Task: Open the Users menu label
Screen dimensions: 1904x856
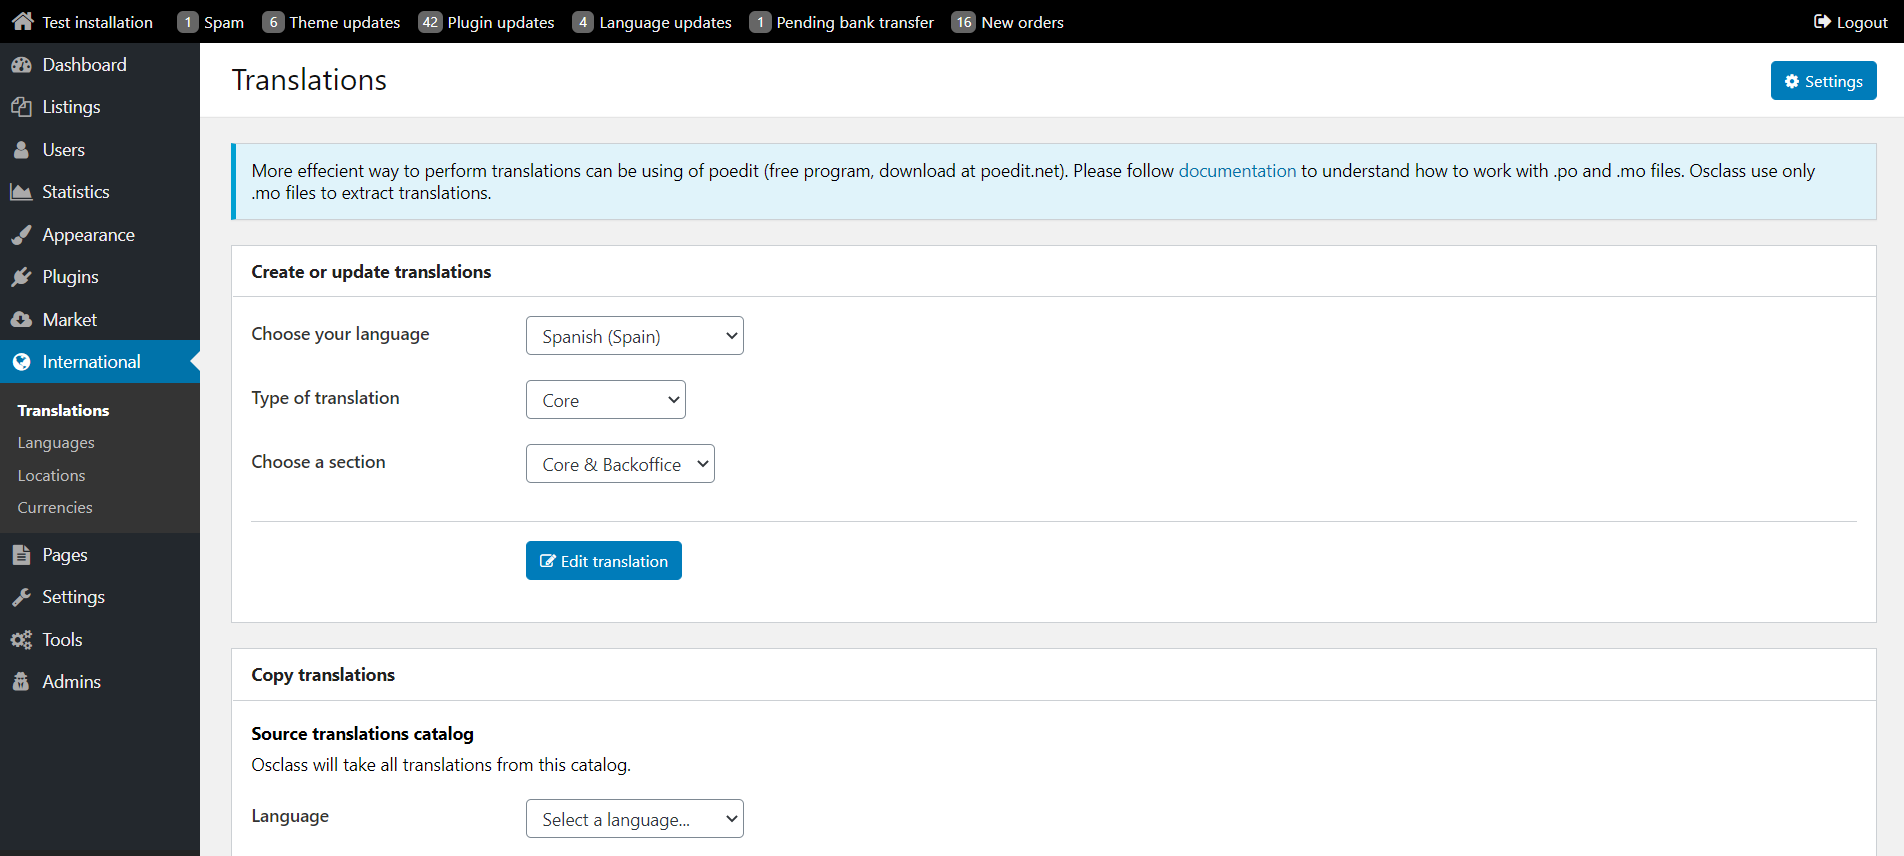Action: pyautogui.click(x=63, y=150)
